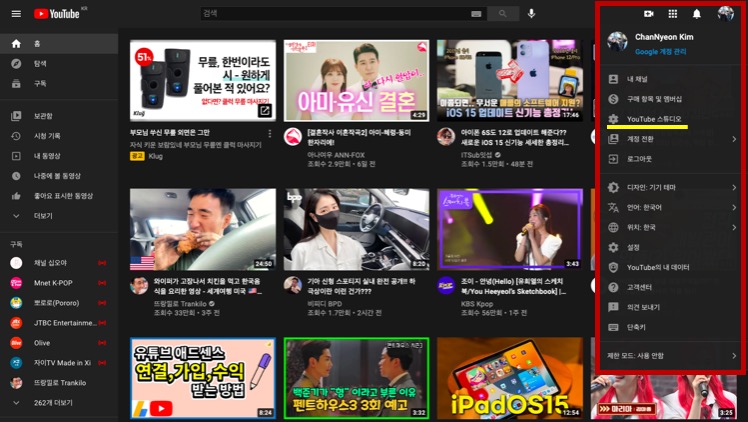Expand 위치: 한국 submenu

671,227
